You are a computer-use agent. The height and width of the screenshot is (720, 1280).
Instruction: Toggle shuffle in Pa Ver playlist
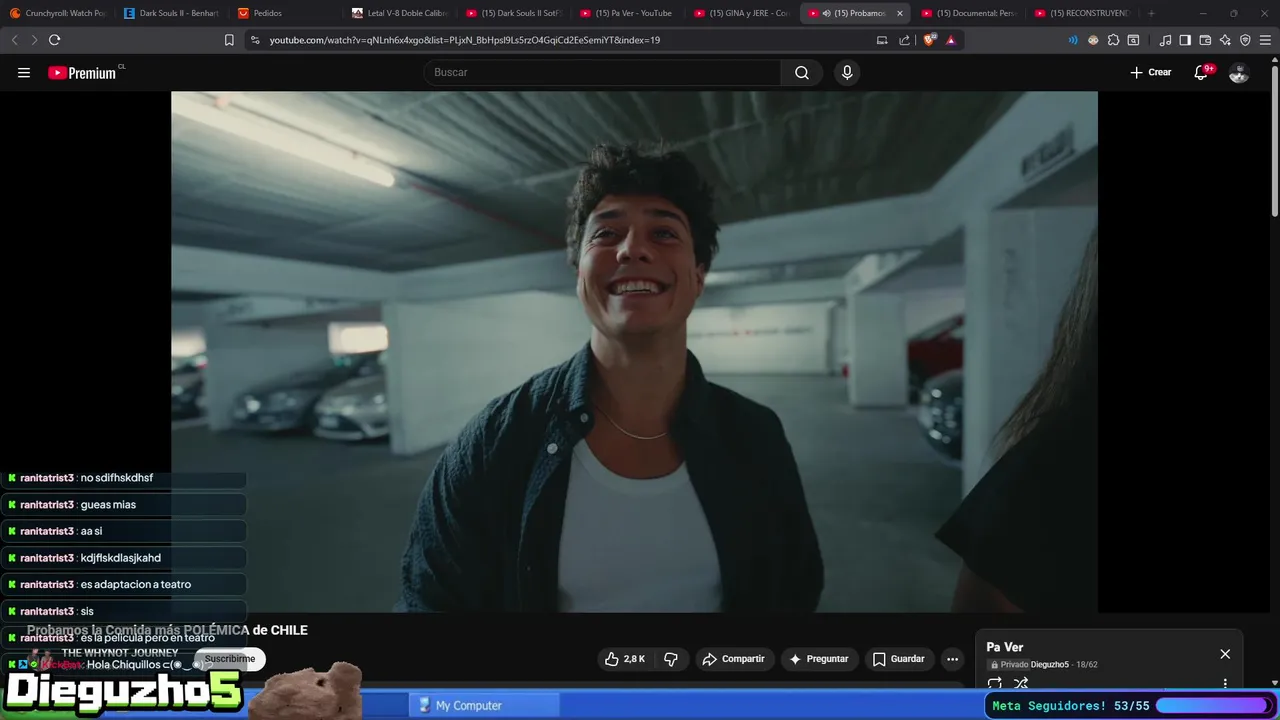(1021, 684)
